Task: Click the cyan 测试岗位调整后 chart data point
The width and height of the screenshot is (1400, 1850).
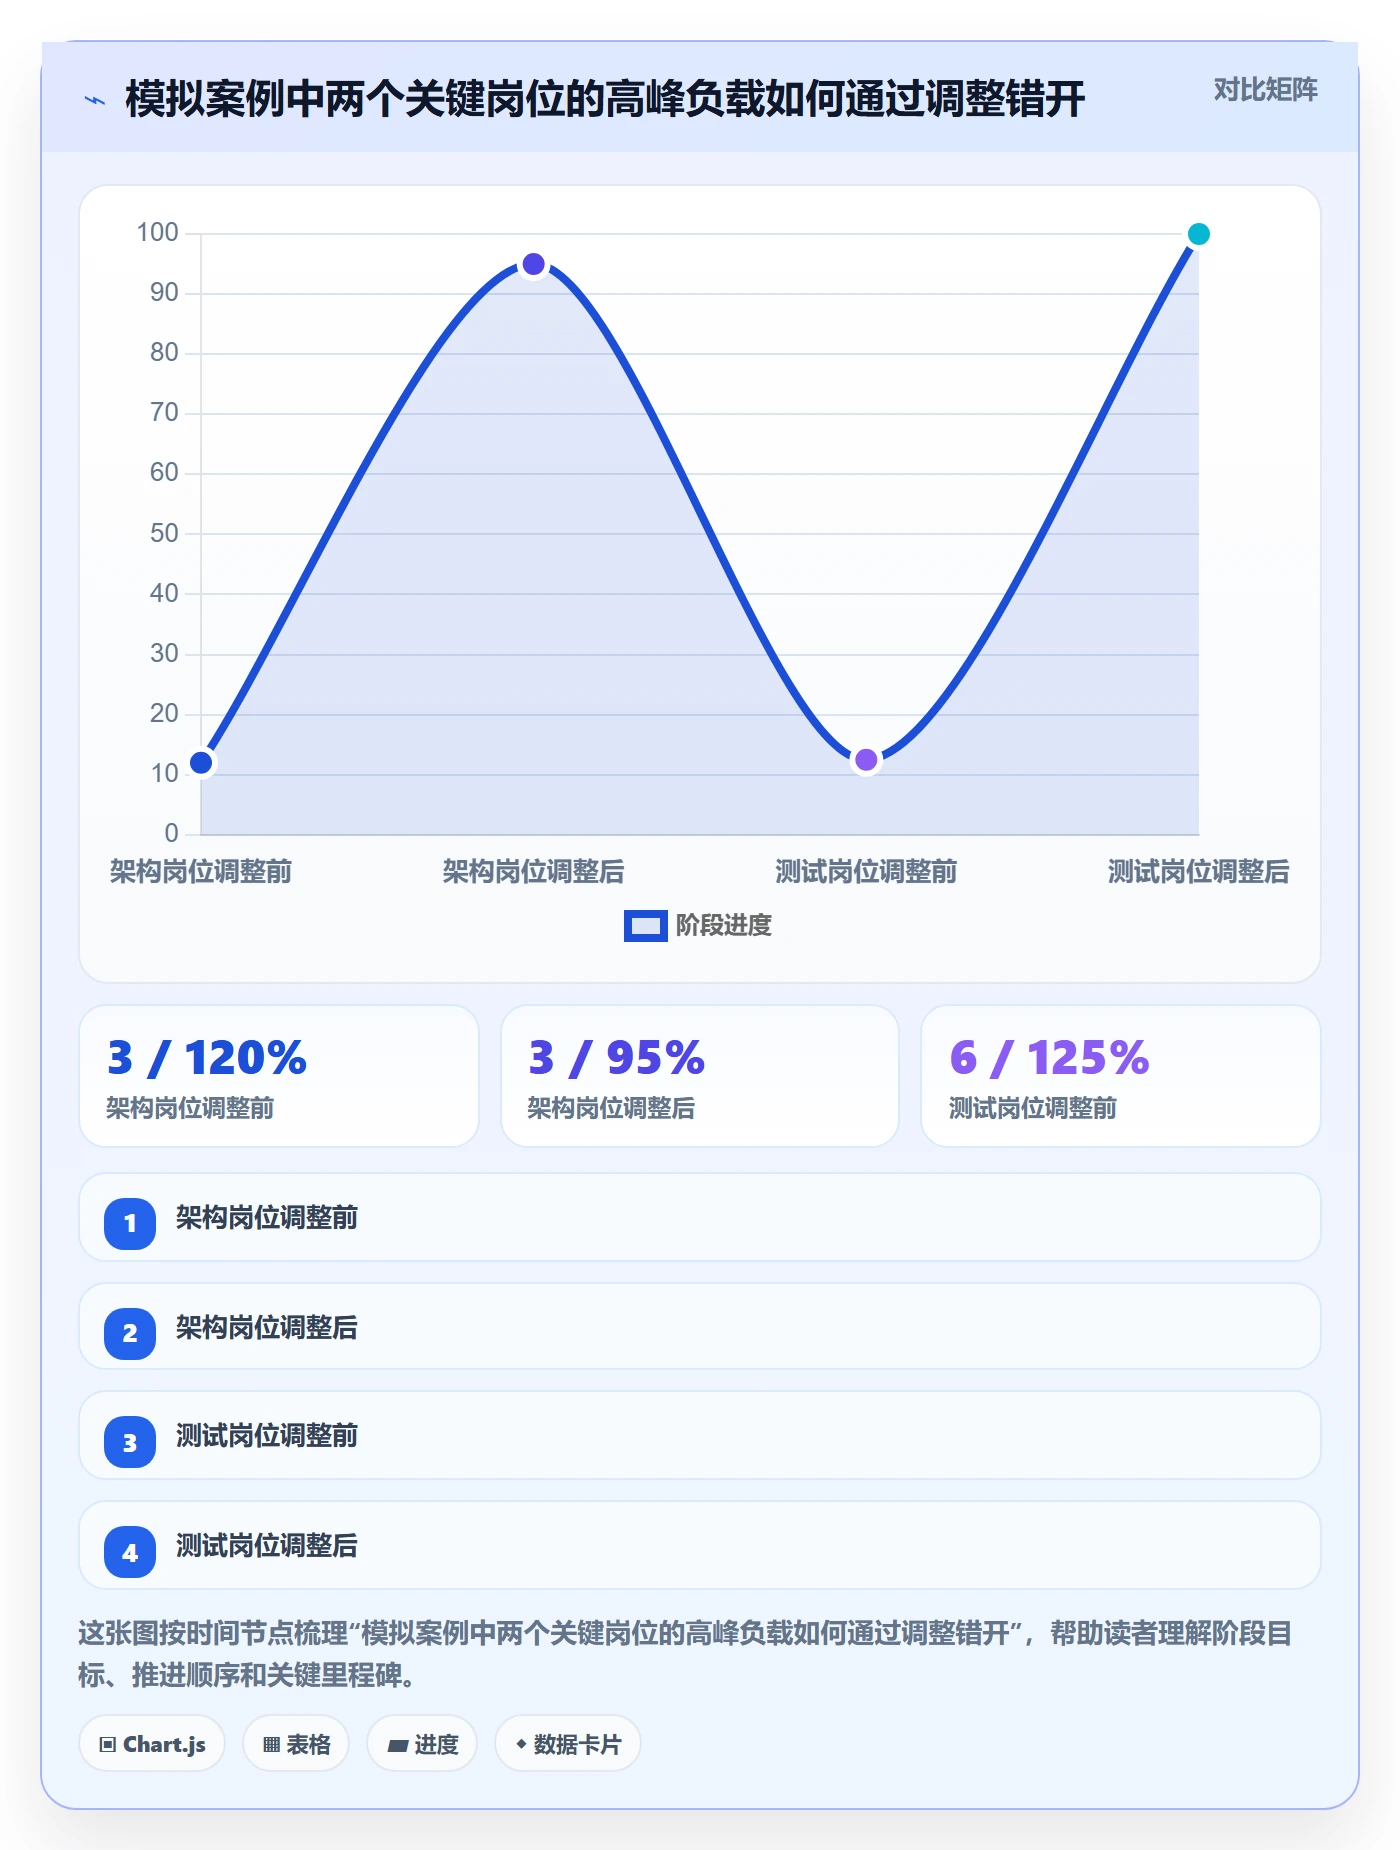Action: coord(1198,234)
